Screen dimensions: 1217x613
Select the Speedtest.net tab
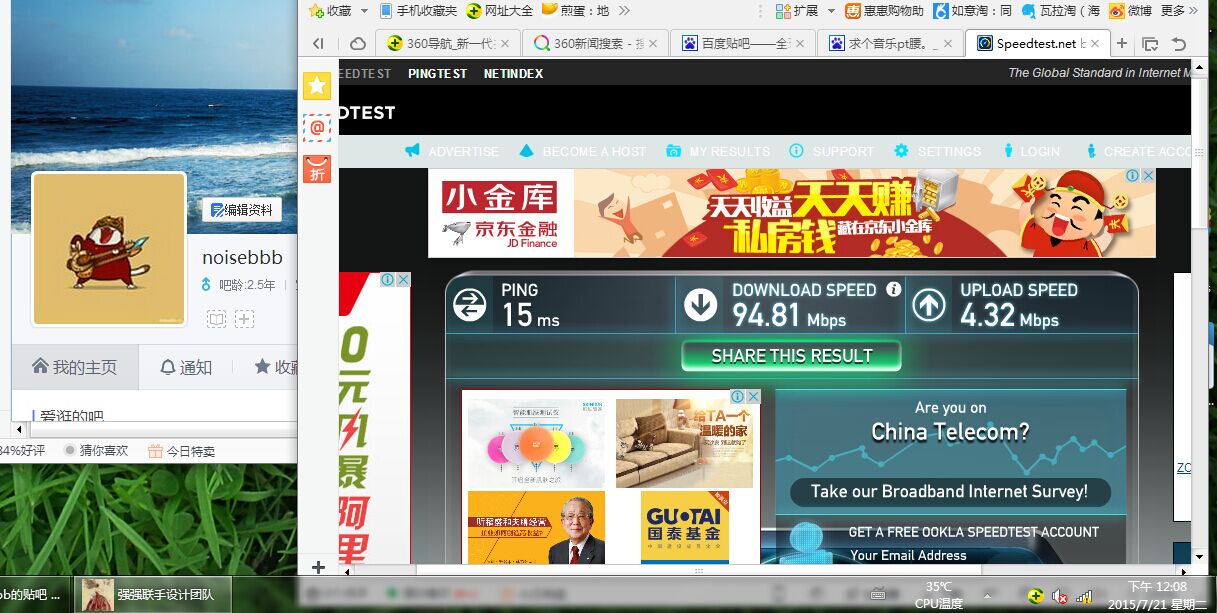[1037, 43]
